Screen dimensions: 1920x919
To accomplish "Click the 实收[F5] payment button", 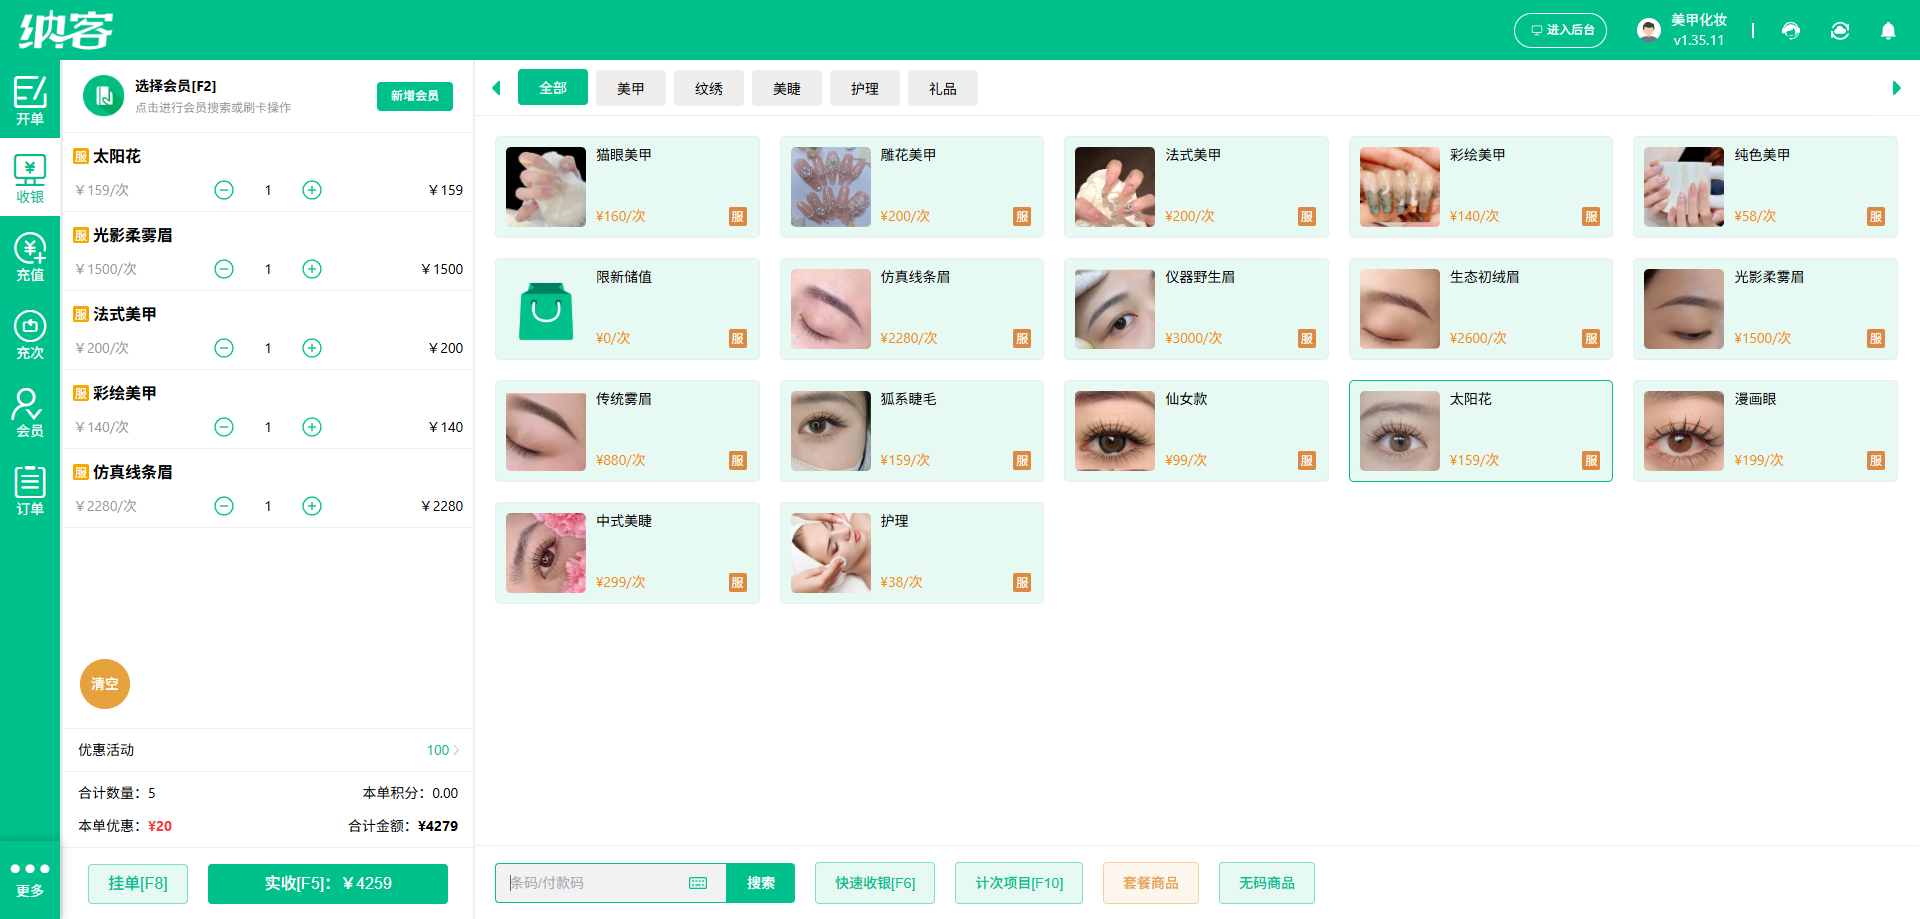I will coord(328,883).
